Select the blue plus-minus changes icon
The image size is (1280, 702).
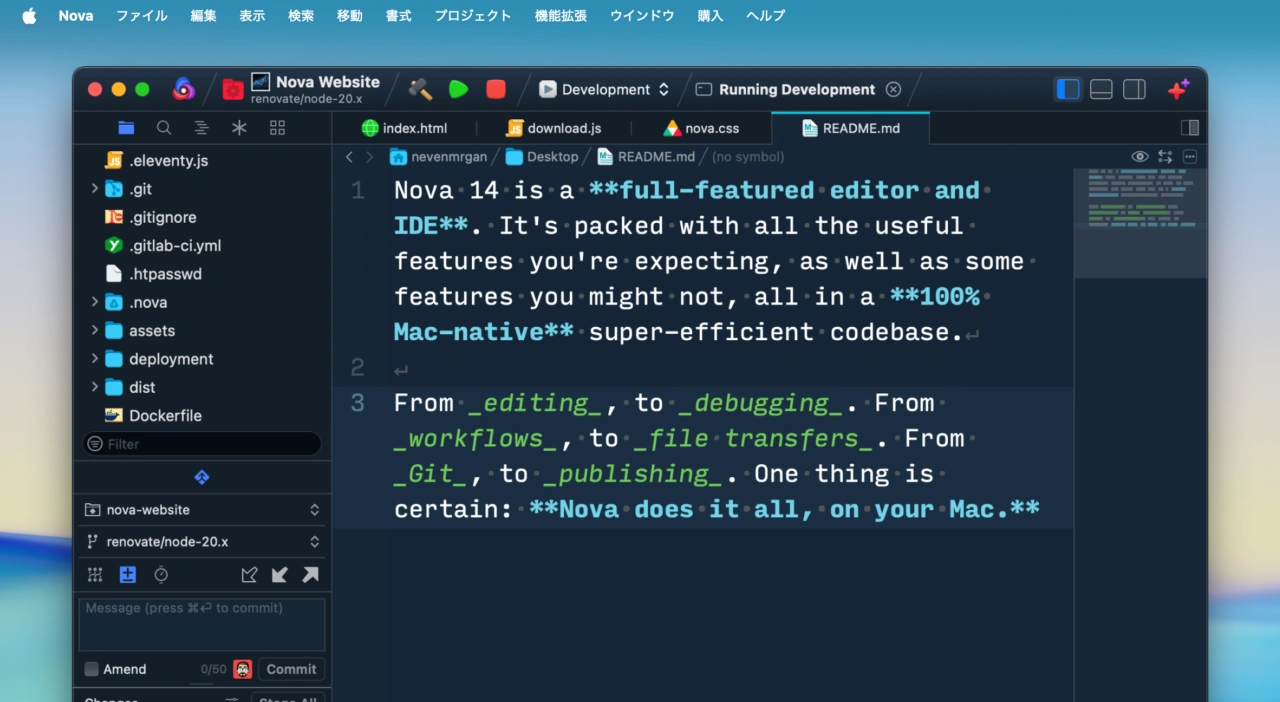coord(128,575)
